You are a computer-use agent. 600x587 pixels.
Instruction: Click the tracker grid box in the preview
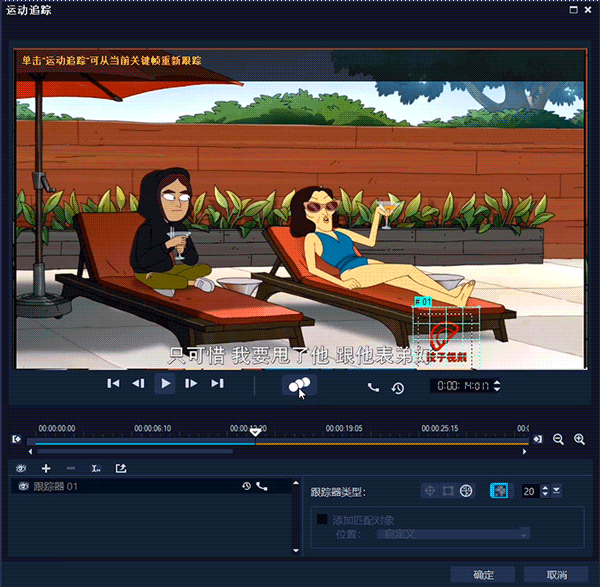pos(446,338)
